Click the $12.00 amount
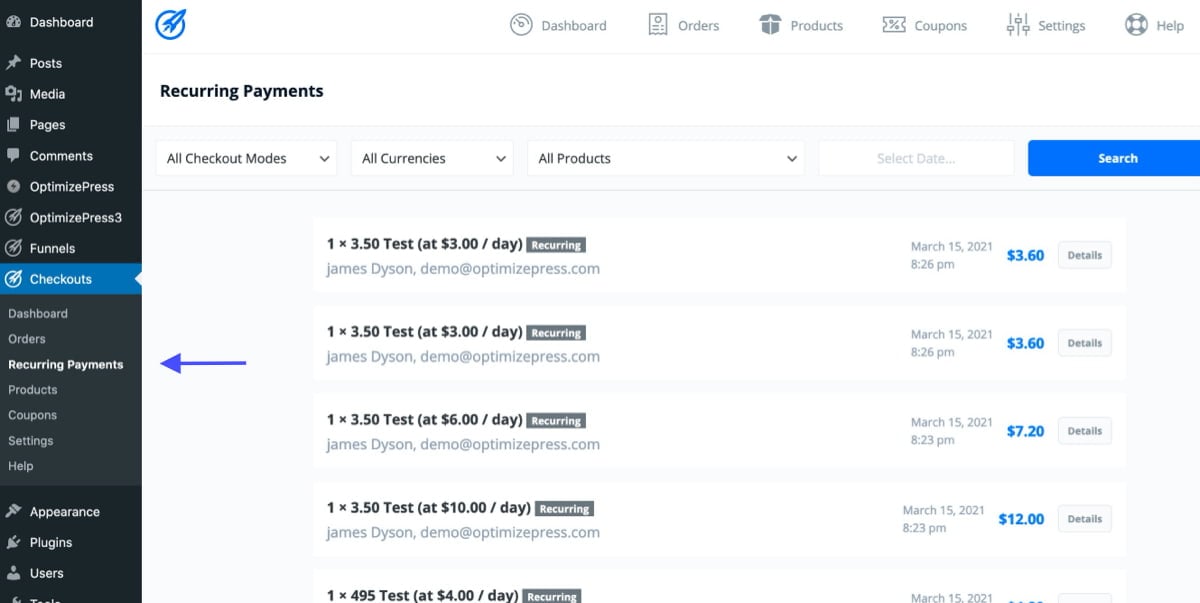Screen dimensions: 1200x603 [x=1021, y=519]
